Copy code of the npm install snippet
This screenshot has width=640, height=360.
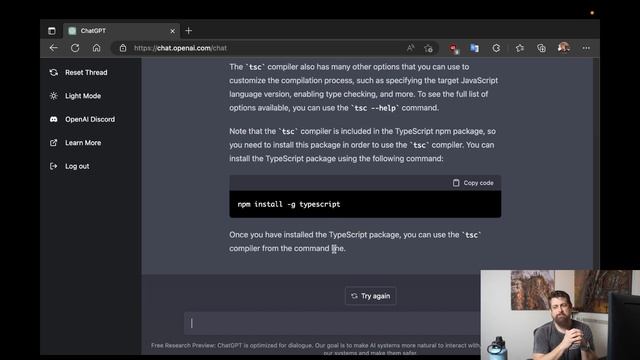click(x=473, y=183)
